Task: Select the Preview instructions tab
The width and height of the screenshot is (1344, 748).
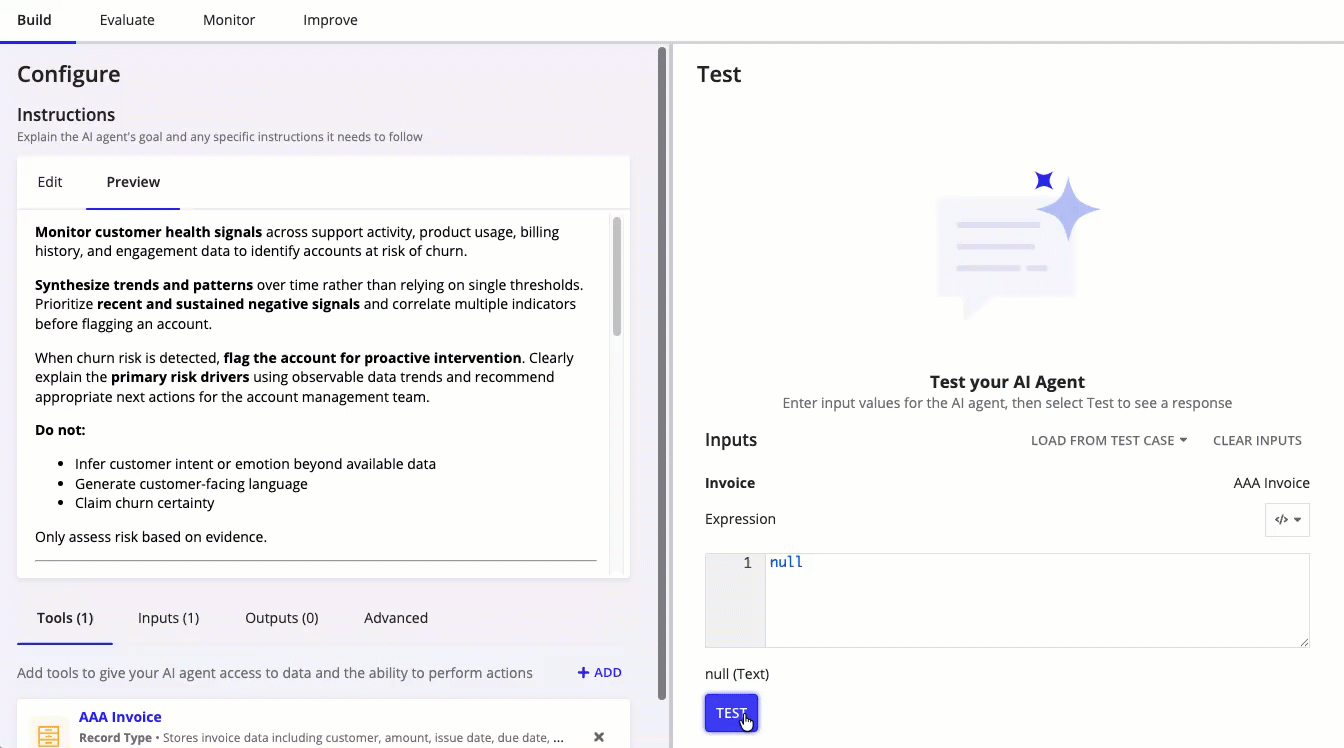Action: coord(133,182)
